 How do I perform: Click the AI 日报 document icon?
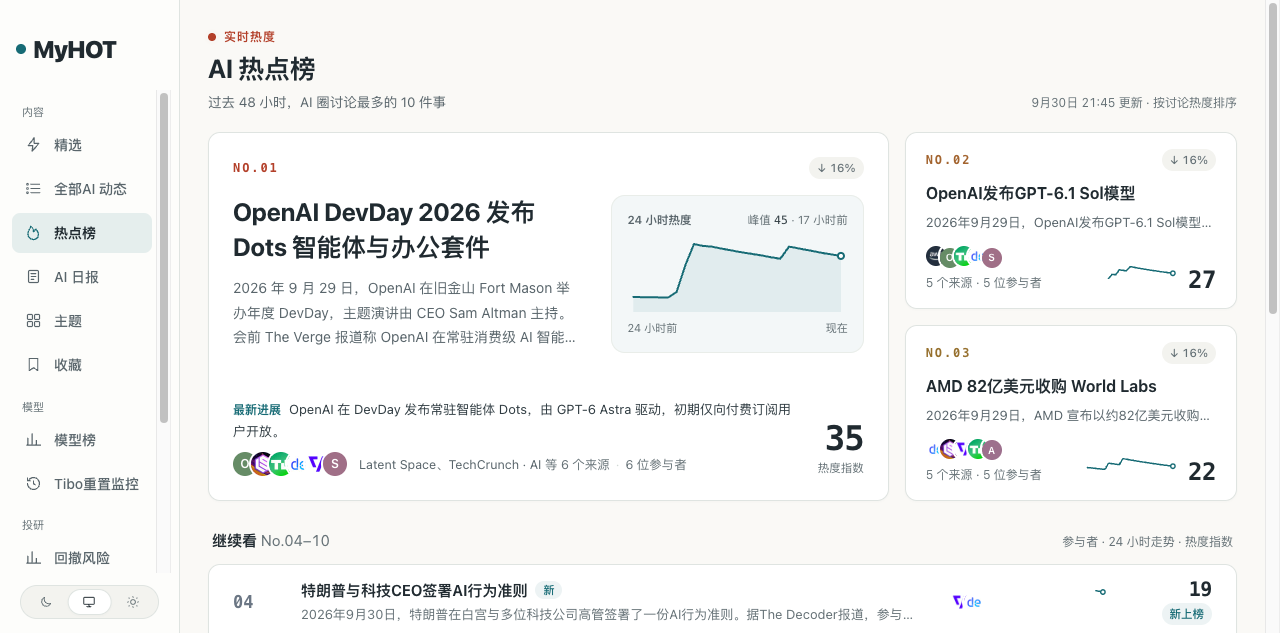33,277
